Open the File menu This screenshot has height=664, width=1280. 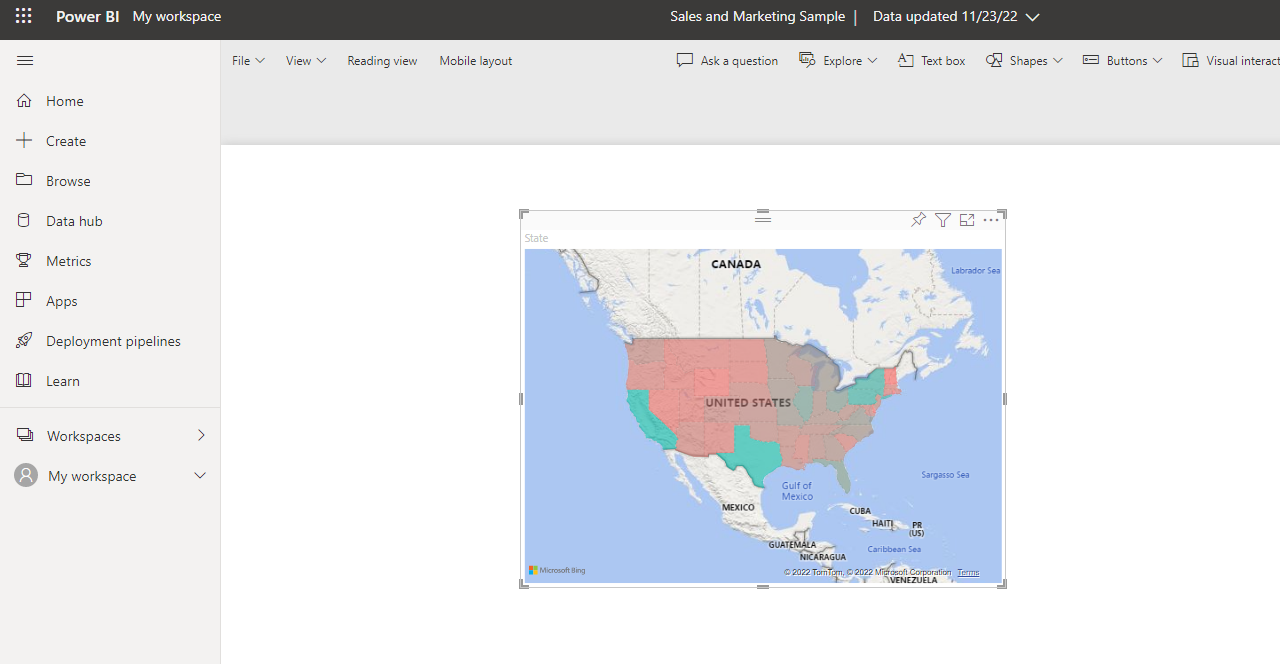click(x=248, y=61)
